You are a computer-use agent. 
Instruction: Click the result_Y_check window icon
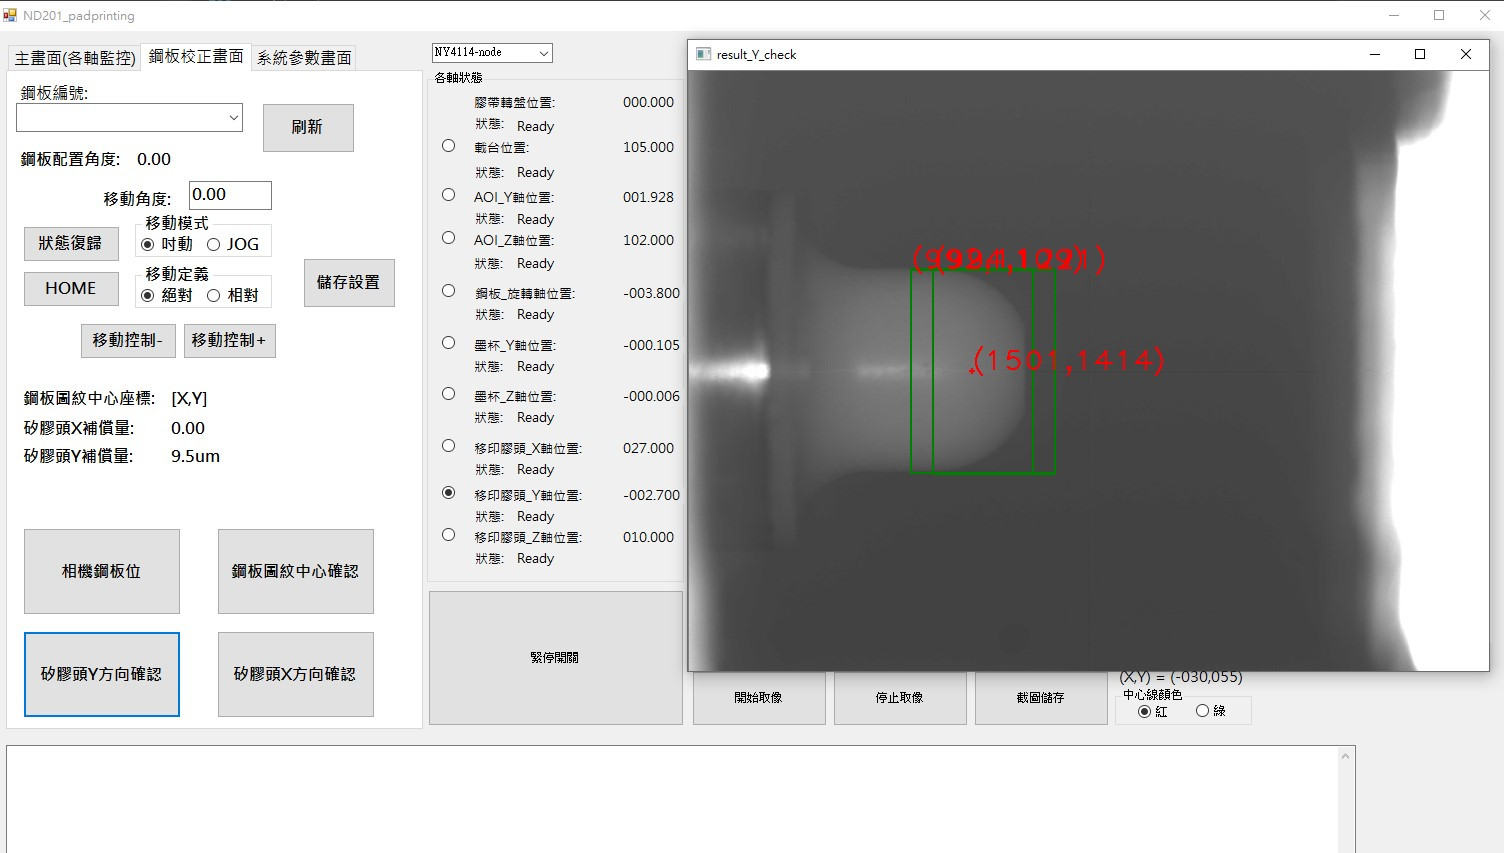click(703, 54)
